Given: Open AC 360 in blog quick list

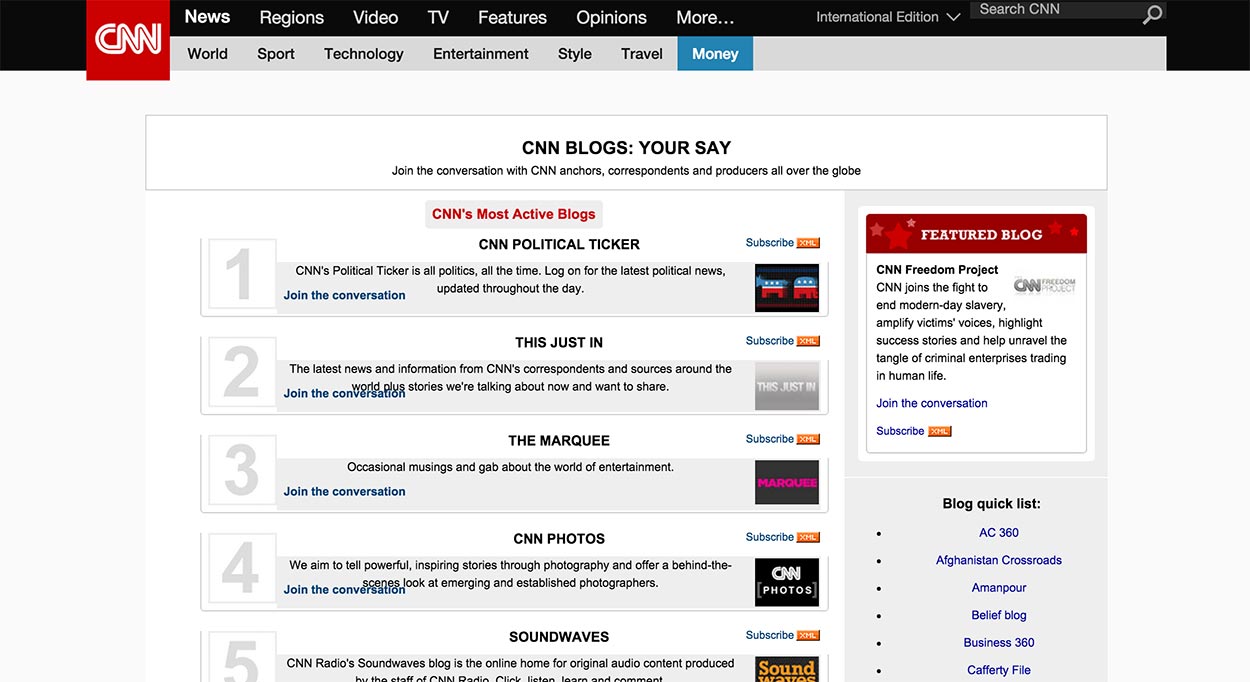Looking at the screenshot, I should (999, 533).
